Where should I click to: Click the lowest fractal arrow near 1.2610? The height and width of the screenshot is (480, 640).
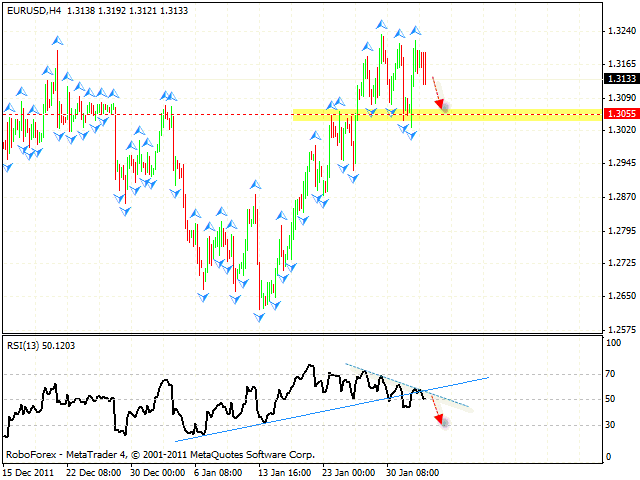coord(260,317)
